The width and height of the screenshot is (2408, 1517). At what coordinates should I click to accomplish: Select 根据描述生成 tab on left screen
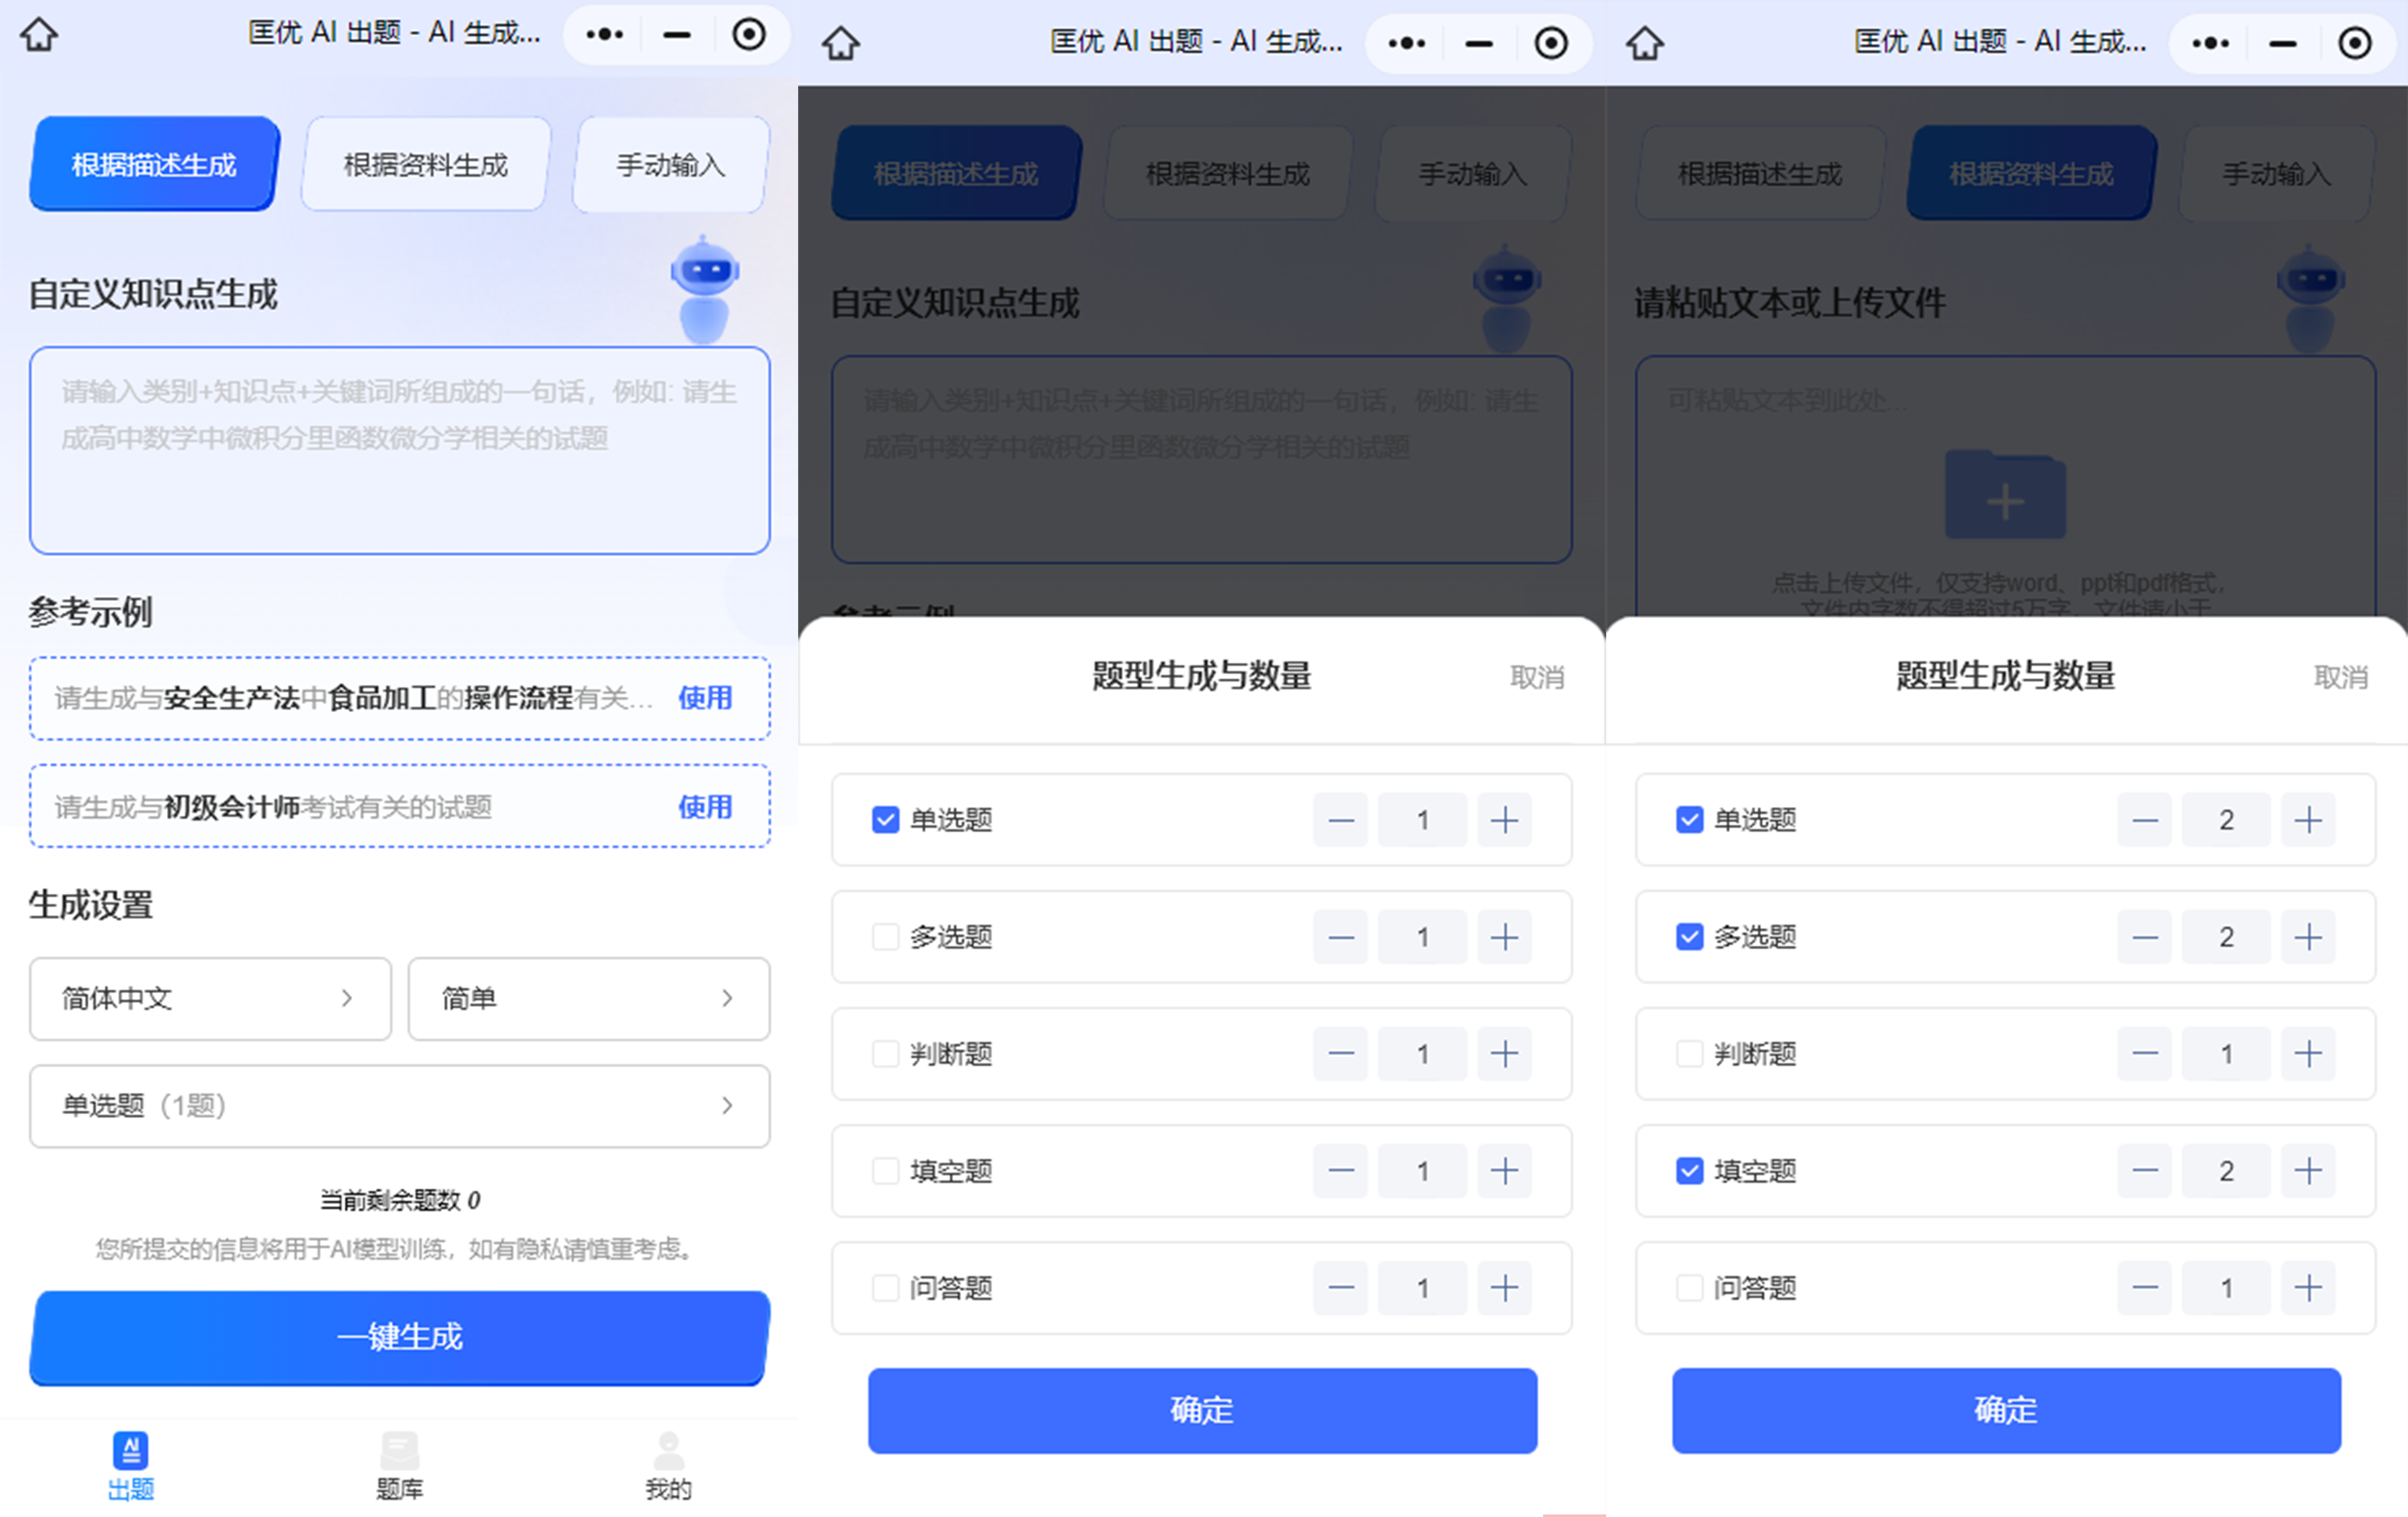[154, 164]
